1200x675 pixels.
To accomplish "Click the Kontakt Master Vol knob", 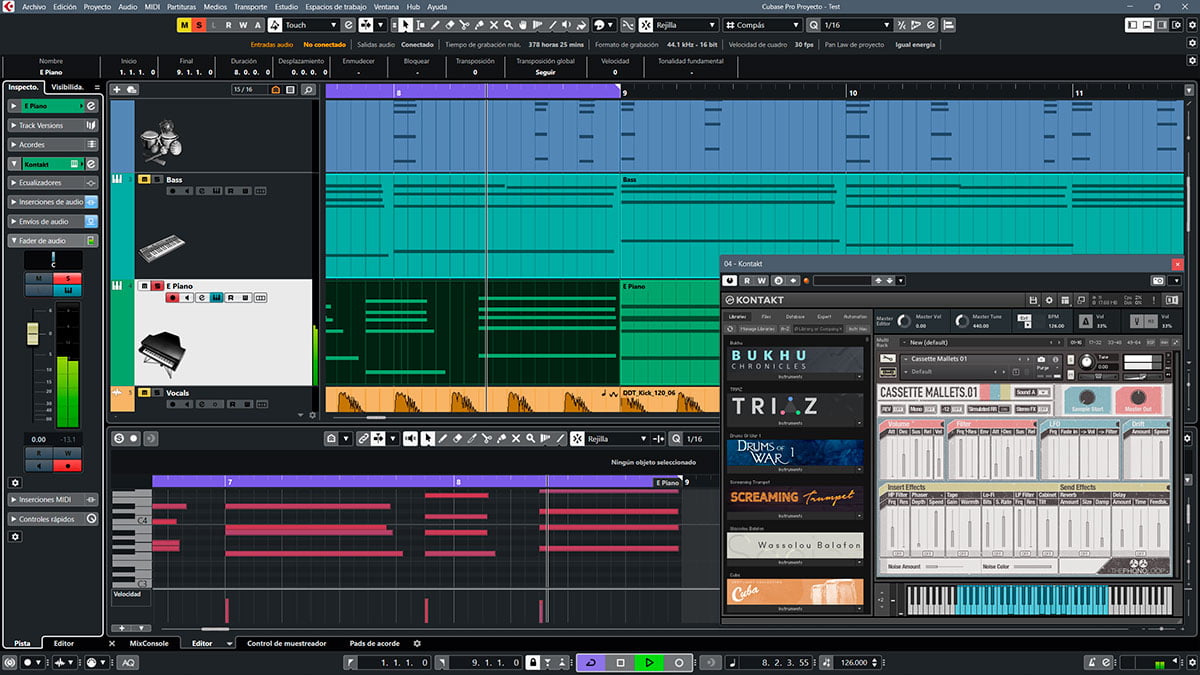I will (905, 320).
